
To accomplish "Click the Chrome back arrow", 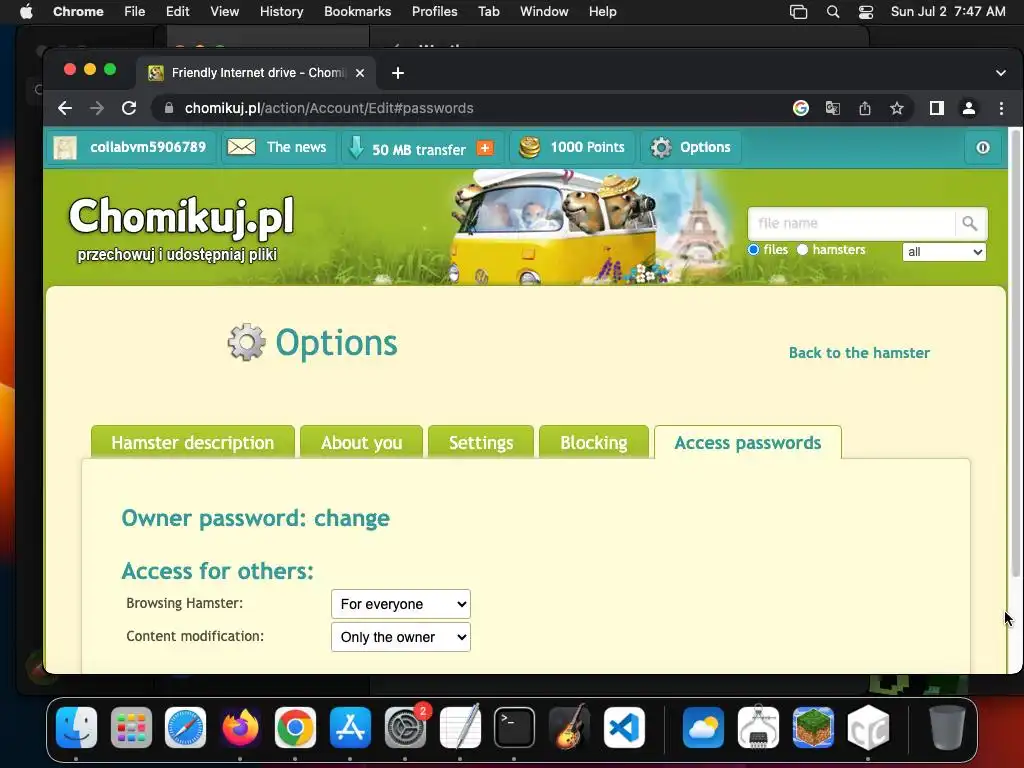I will coord(65,108).
